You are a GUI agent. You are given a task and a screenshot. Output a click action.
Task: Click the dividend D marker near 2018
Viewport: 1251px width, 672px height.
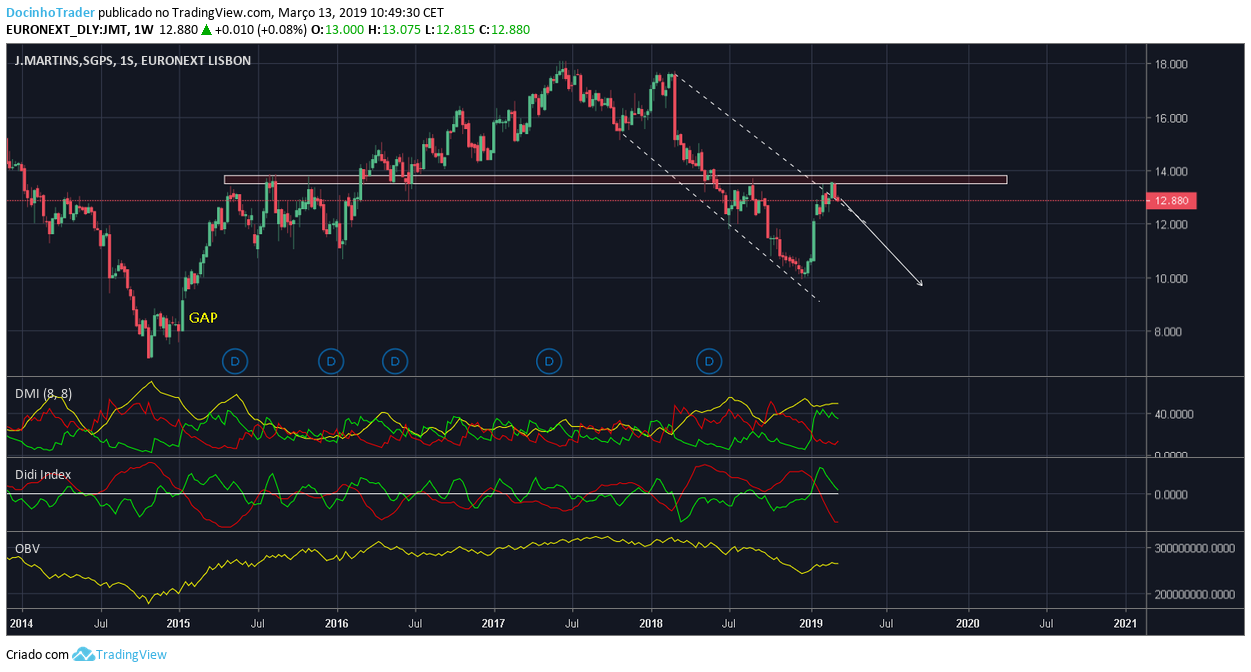pyautogui.click(x=709, y=360)
